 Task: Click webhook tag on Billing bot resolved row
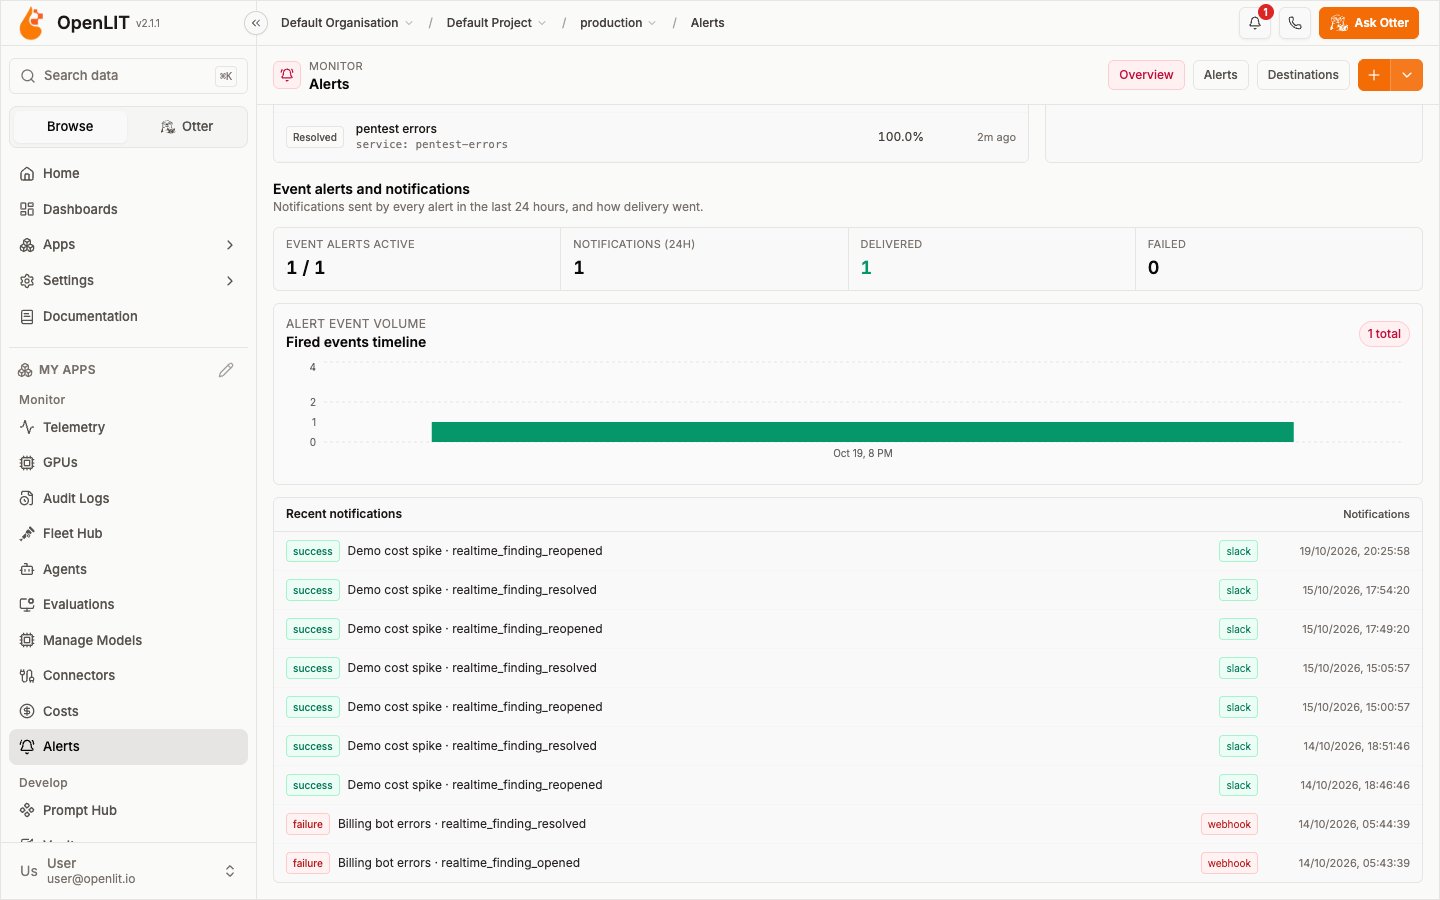(x=1229, y=825)
